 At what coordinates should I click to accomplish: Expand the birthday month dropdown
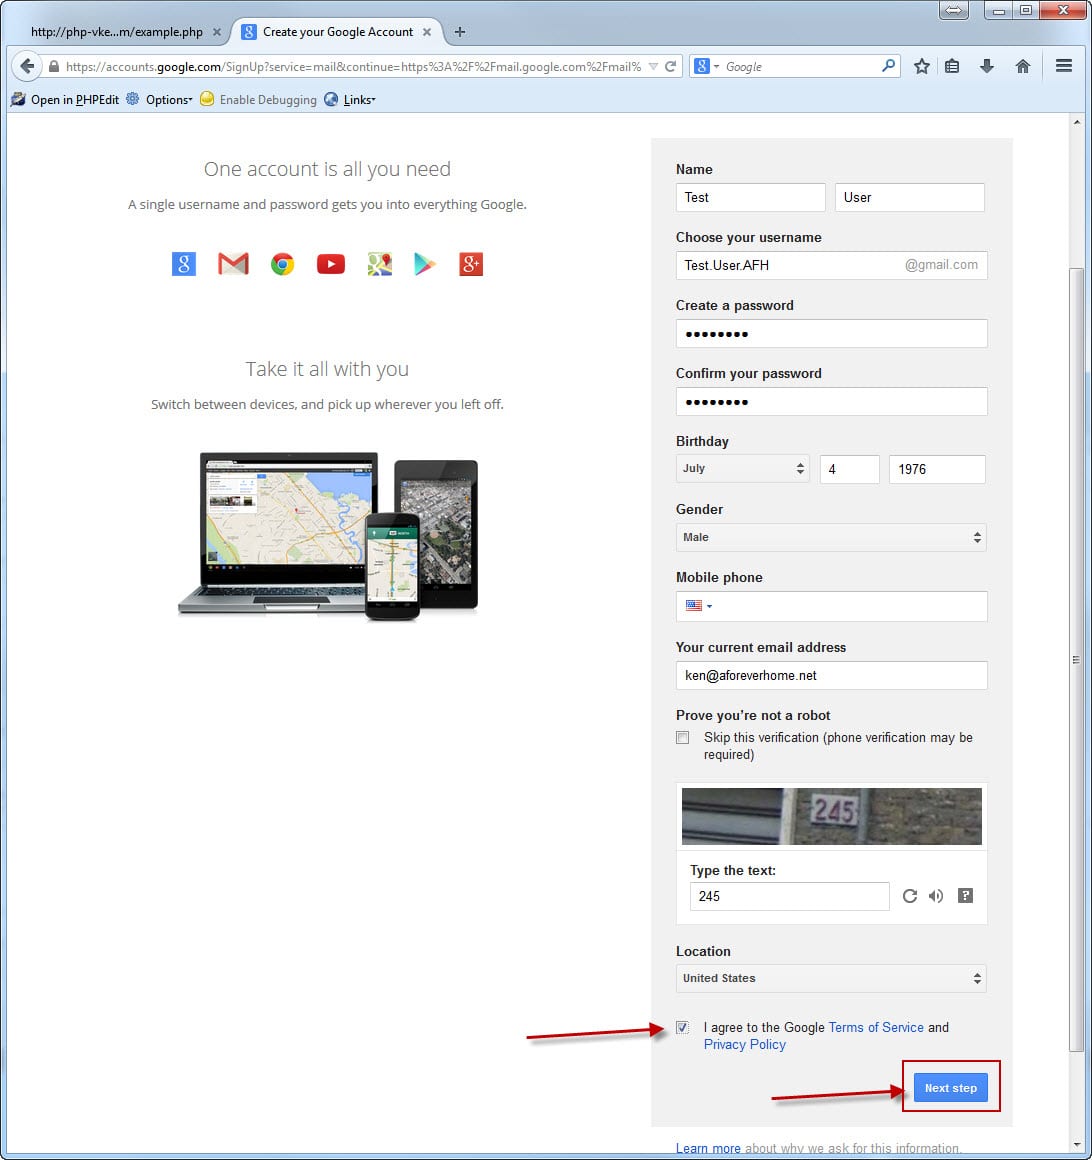(743, 469)
